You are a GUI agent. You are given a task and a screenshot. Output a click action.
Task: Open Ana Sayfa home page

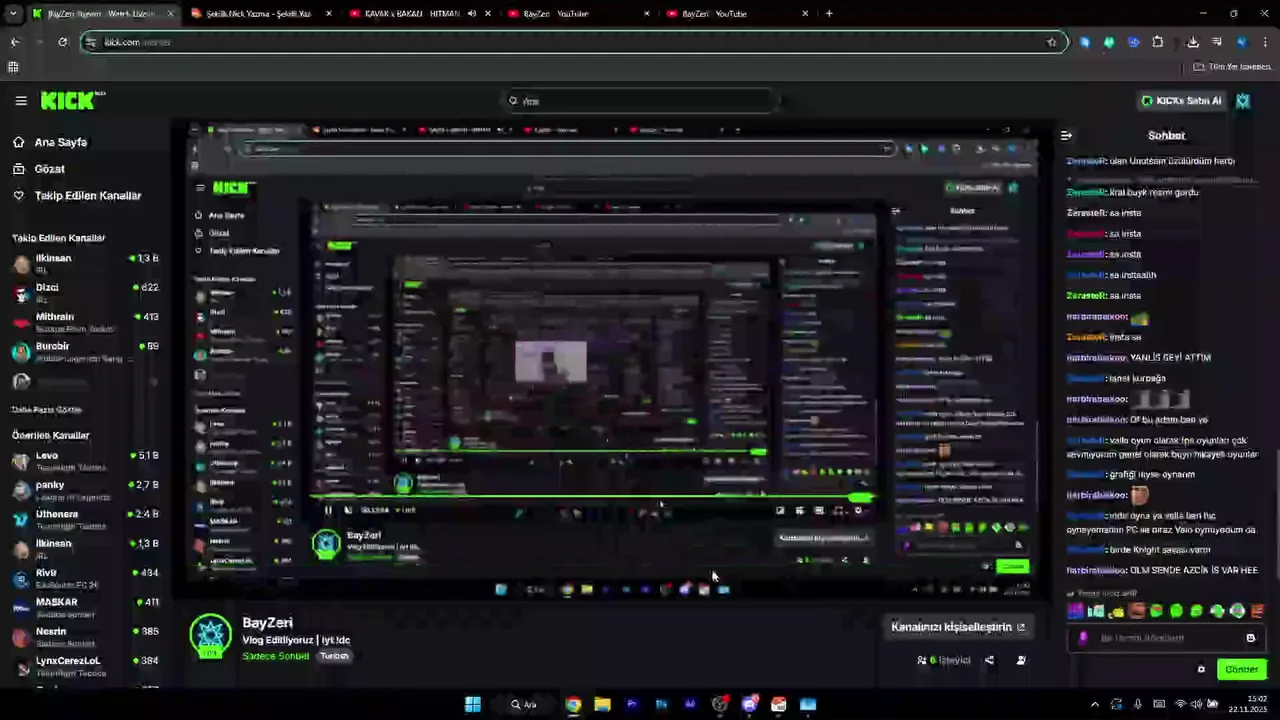click(x=60, y=142)
